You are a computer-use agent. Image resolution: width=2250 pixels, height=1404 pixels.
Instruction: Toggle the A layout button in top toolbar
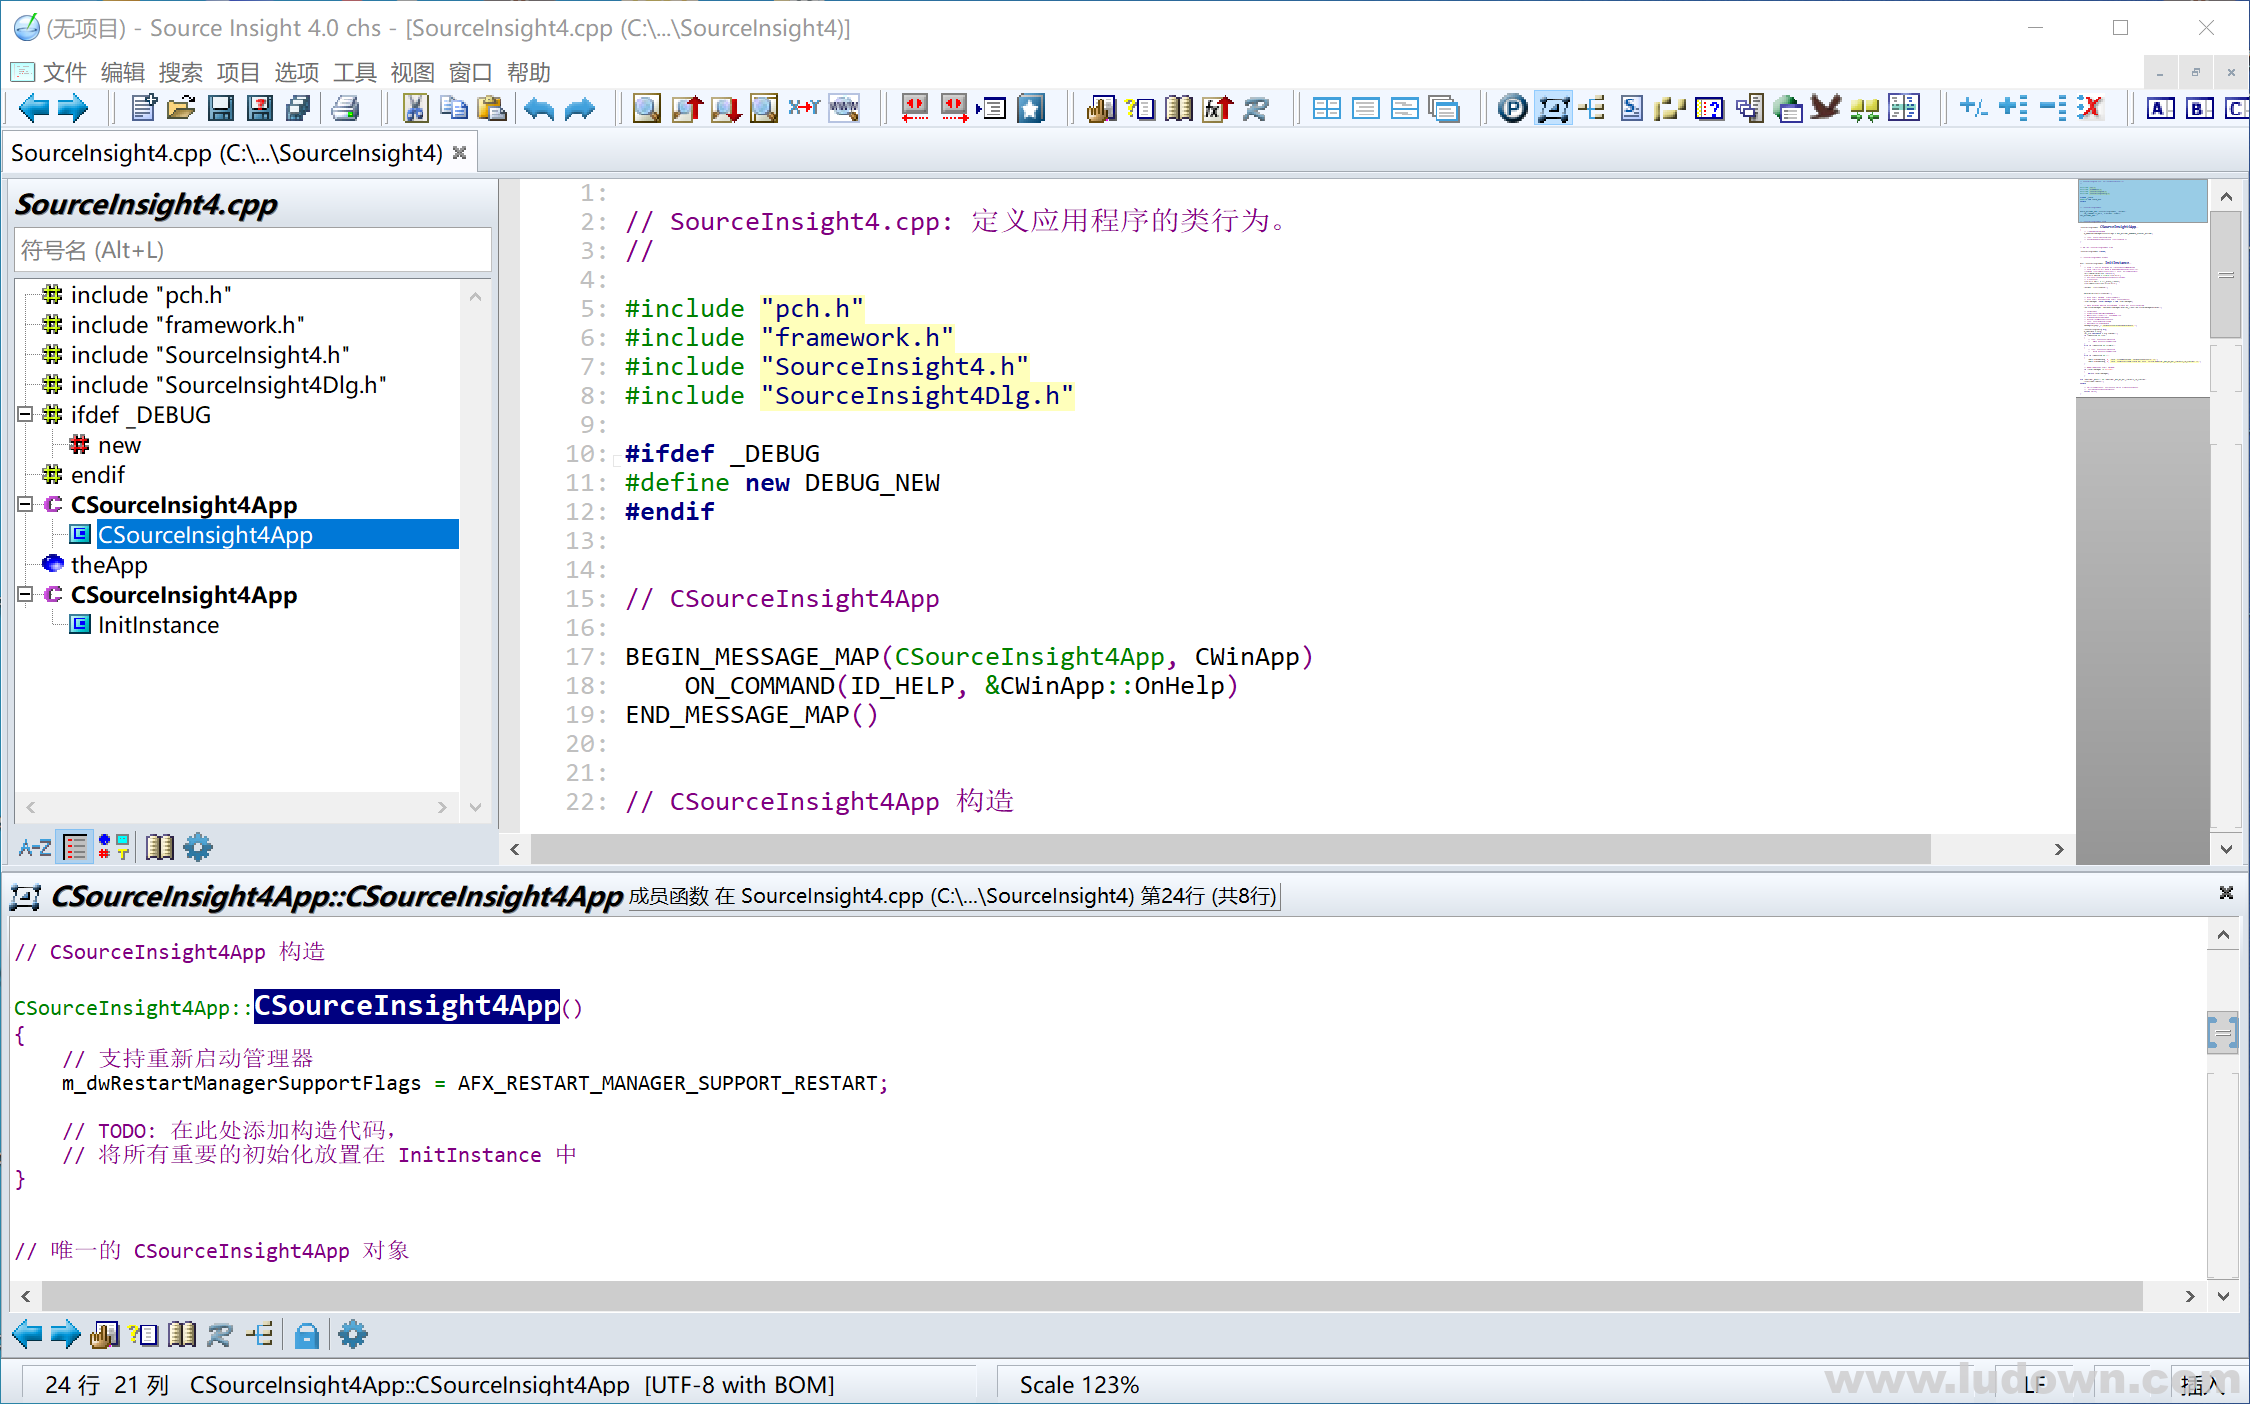(2161, 108)
